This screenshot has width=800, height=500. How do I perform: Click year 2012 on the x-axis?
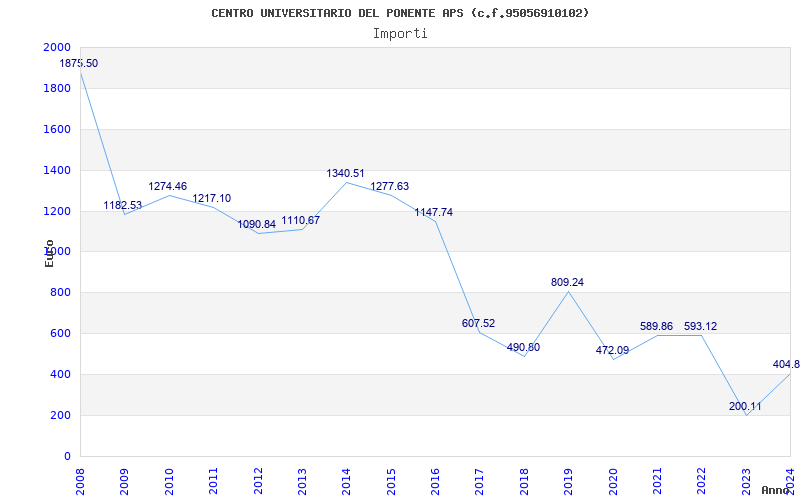tap(258, 481)
